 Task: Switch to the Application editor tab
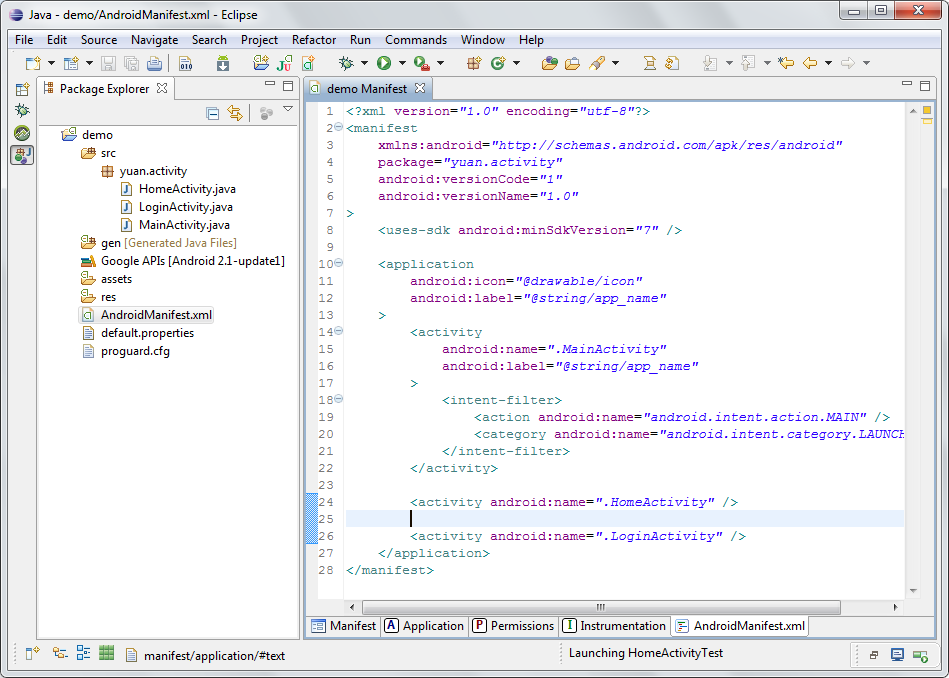pyautogui.click(x=424, y=626)
